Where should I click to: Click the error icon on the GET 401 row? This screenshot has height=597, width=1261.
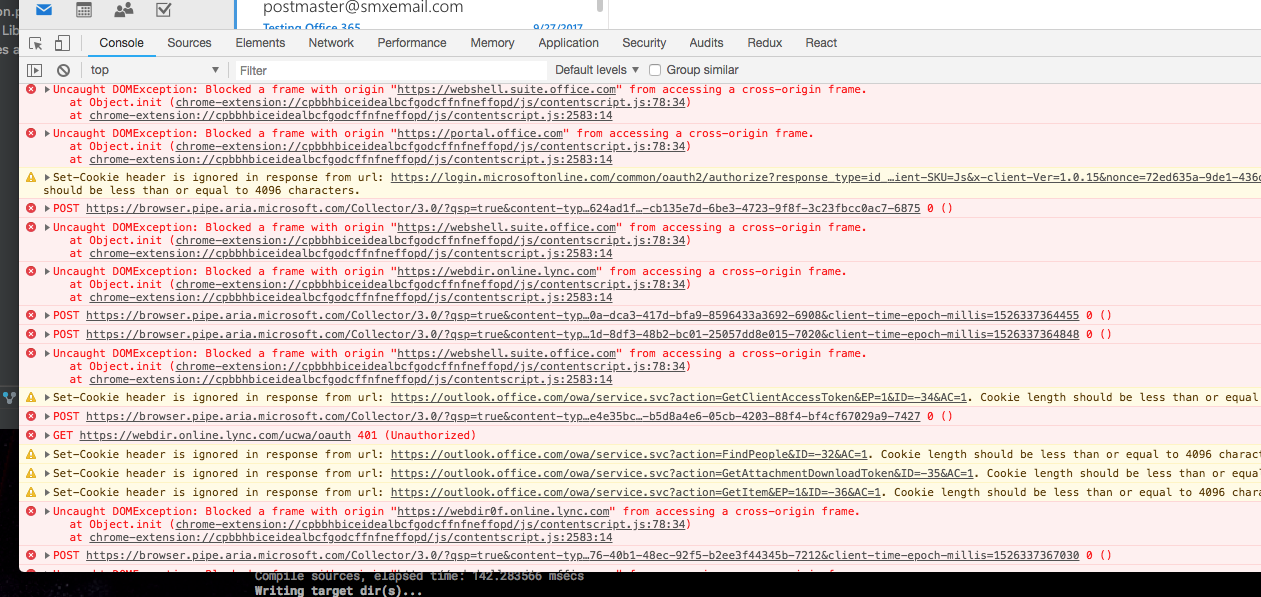click(x=31, y=436)
